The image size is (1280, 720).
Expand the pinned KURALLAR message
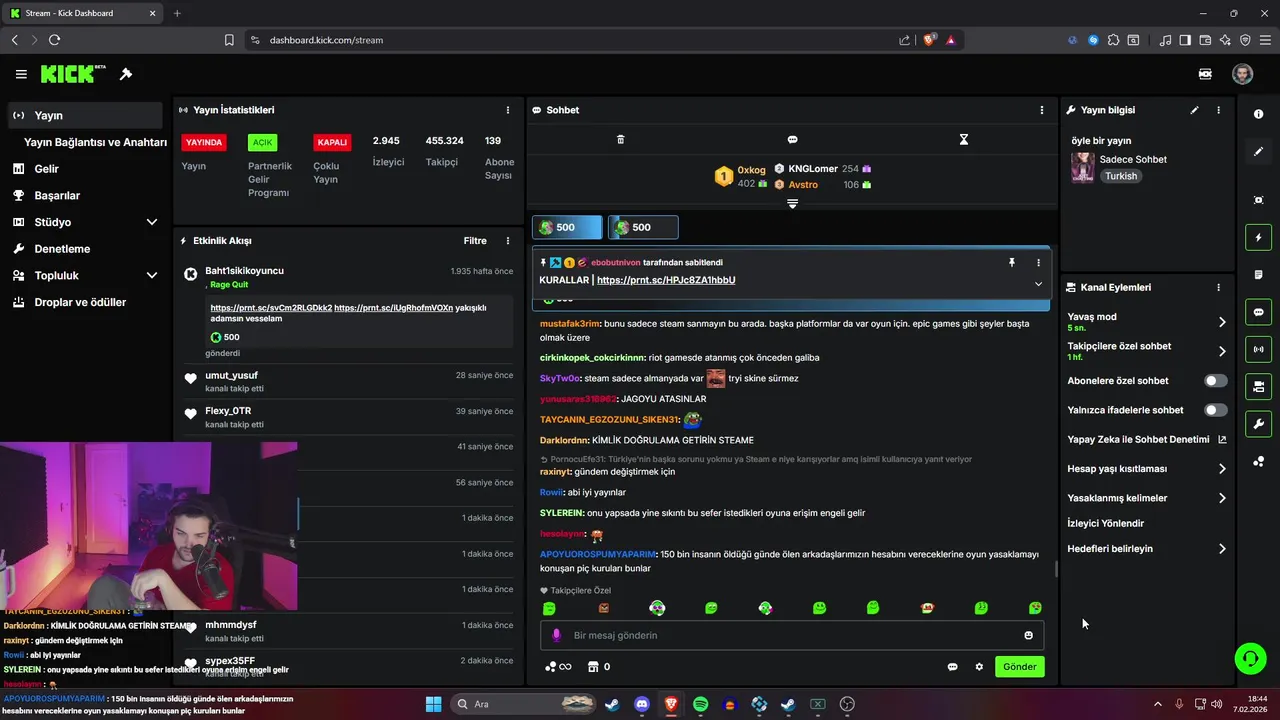1038,284
